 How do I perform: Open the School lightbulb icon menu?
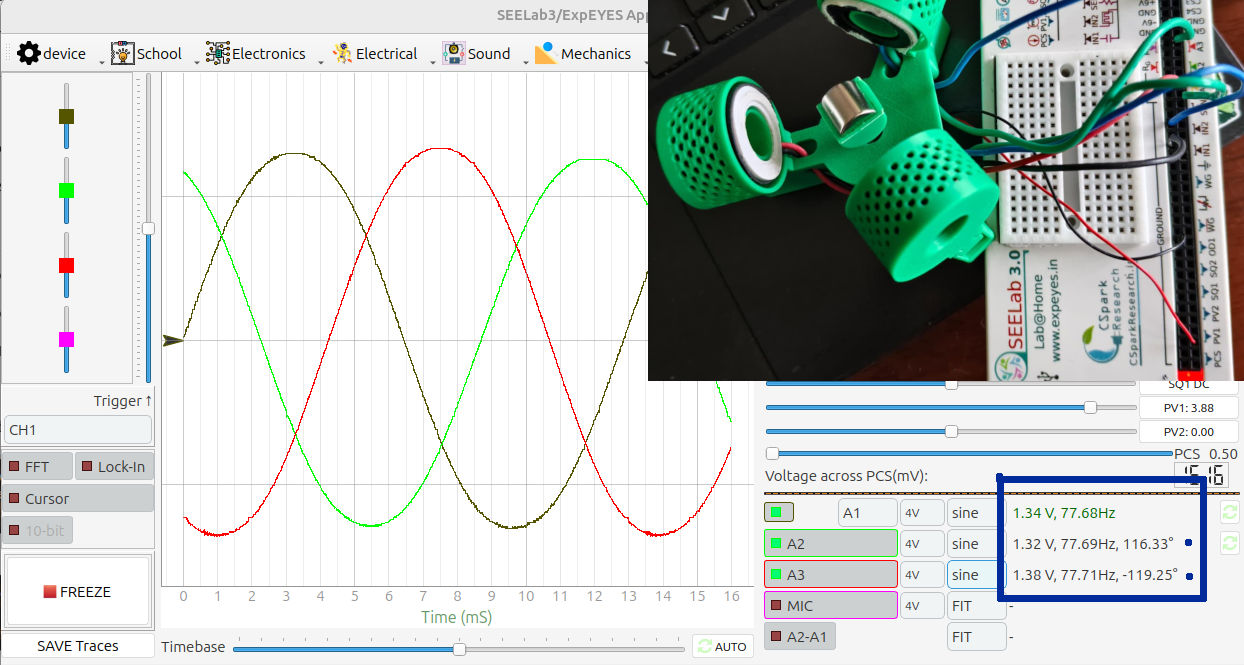[x=123, y=53]
